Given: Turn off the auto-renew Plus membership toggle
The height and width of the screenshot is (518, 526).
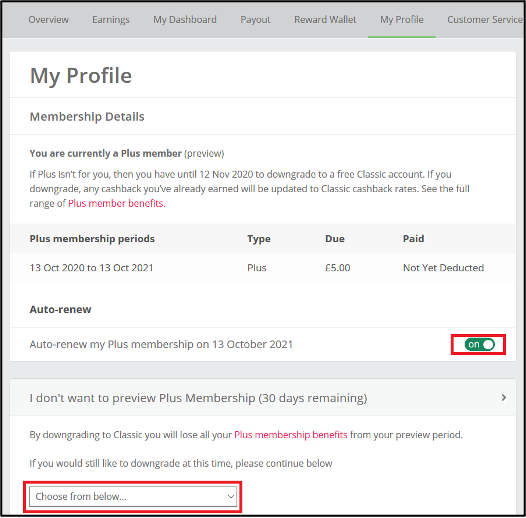Looking at the screenshot, I should pos(479,344).
